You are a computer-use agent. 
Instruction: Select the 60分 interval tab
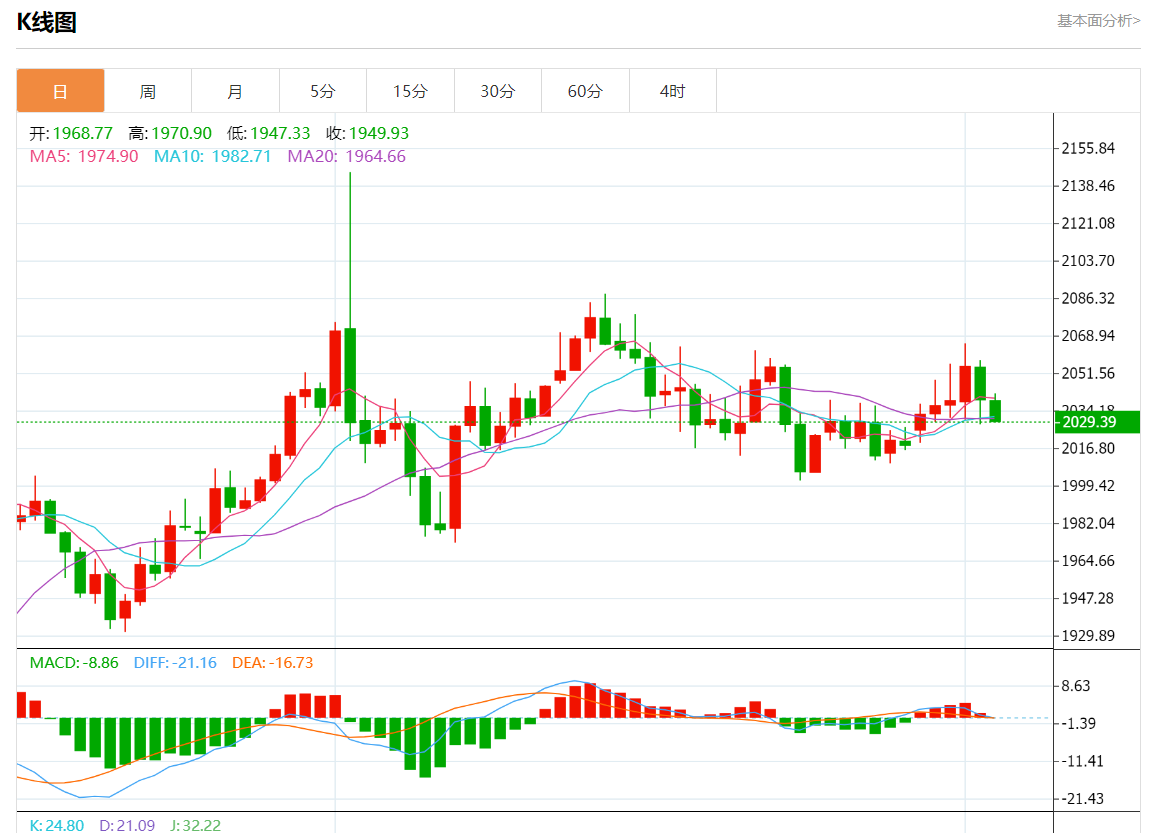pos(585,91)
